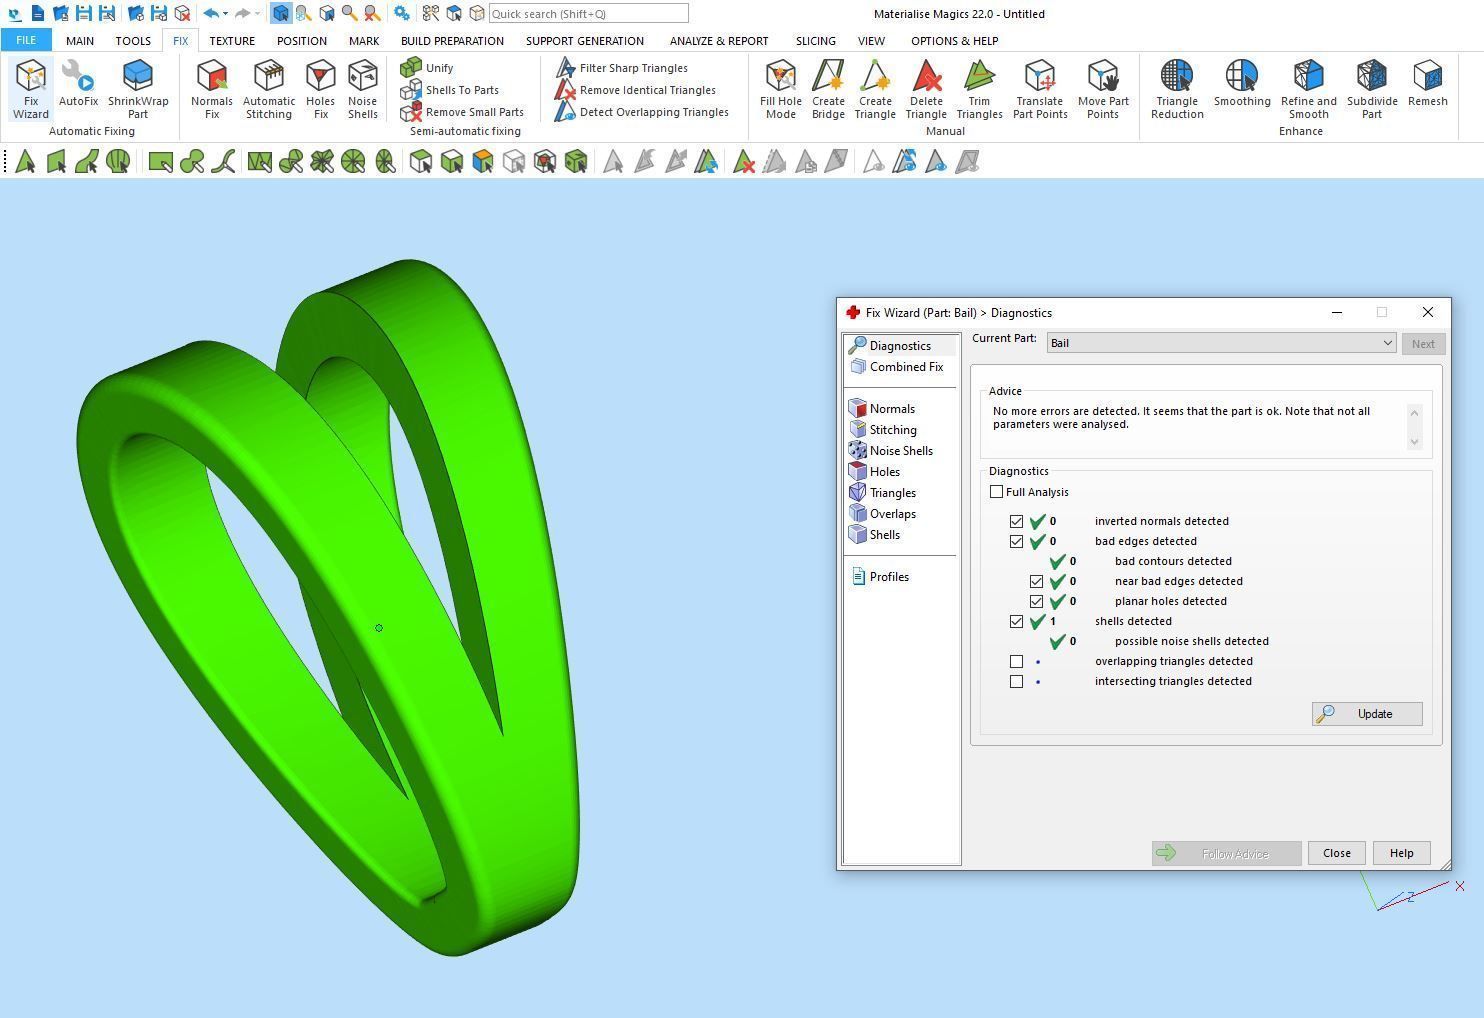Launch the Fix Wizard tool

point(30,89)
